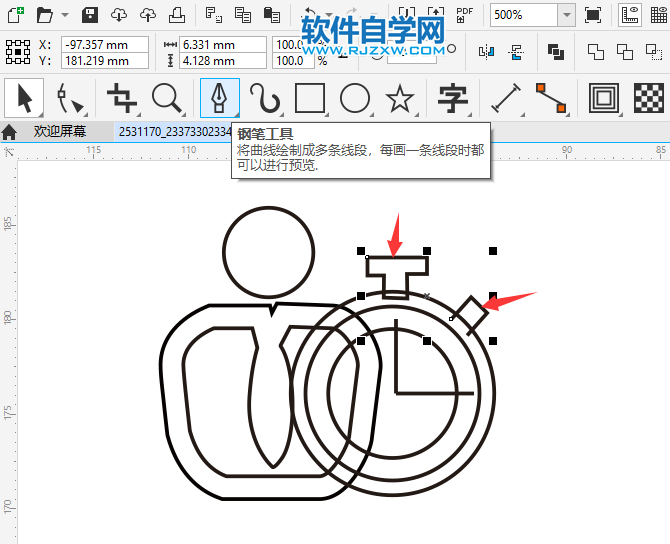Click the Import icon in the toolbar
Viewport: 670px width, 544px height.
406,12
